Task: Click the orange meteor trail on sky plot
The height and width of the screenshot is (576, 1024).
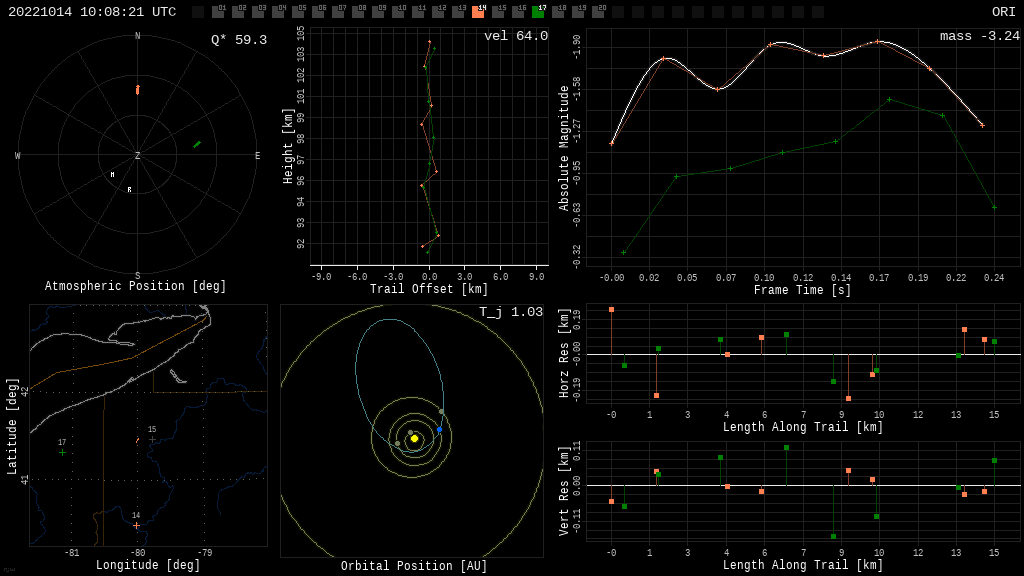Action: 138,90
